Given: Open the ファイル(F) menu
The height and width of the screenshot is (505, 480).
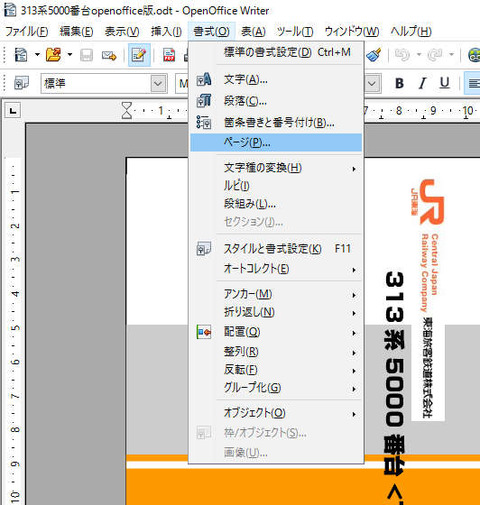Looking at the screenshot, I should (27, 32).
